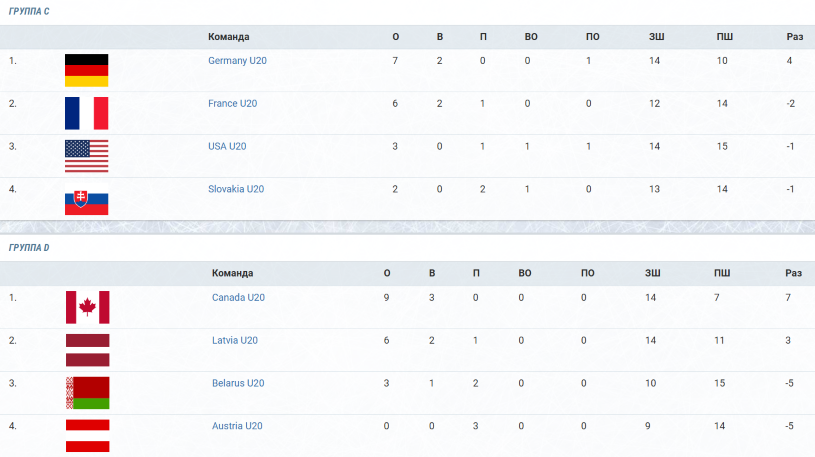Click the Latvia U20 flag icon
815x457 pixels.
(x=87, y=350)
